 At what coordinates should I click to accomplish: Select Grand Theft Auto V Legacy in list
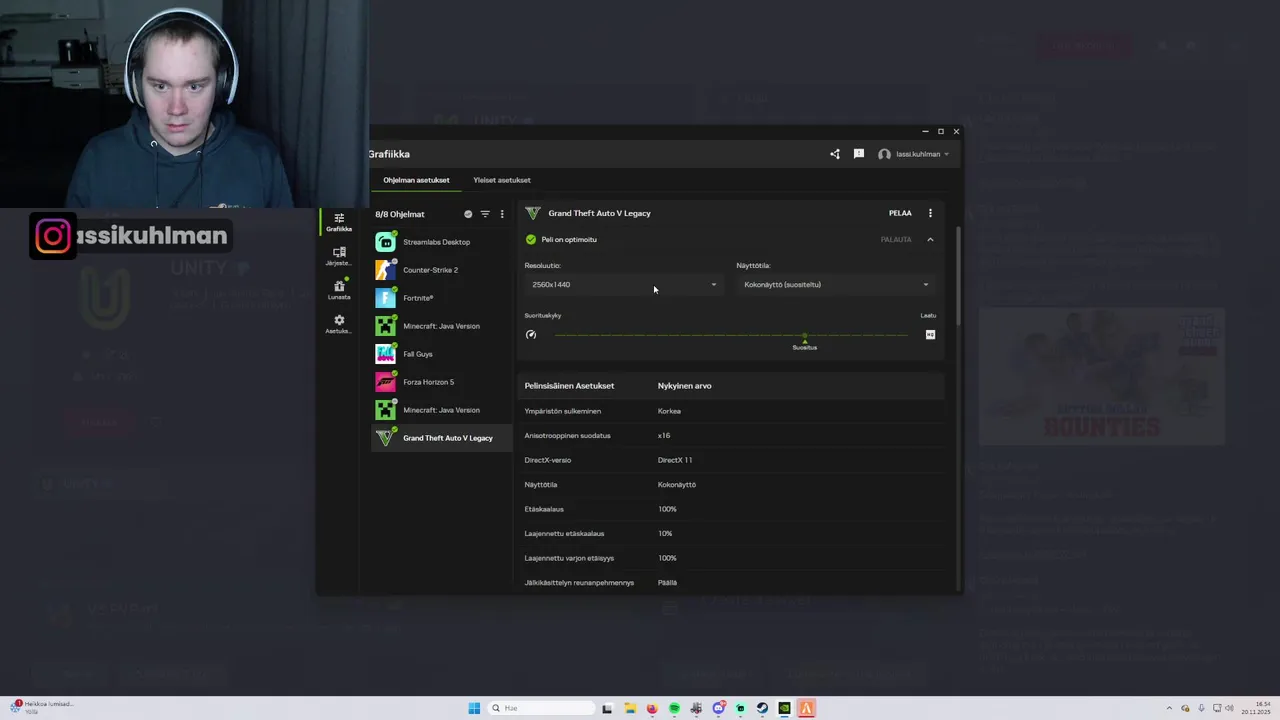pyautogui.click(x=441, y=438)
